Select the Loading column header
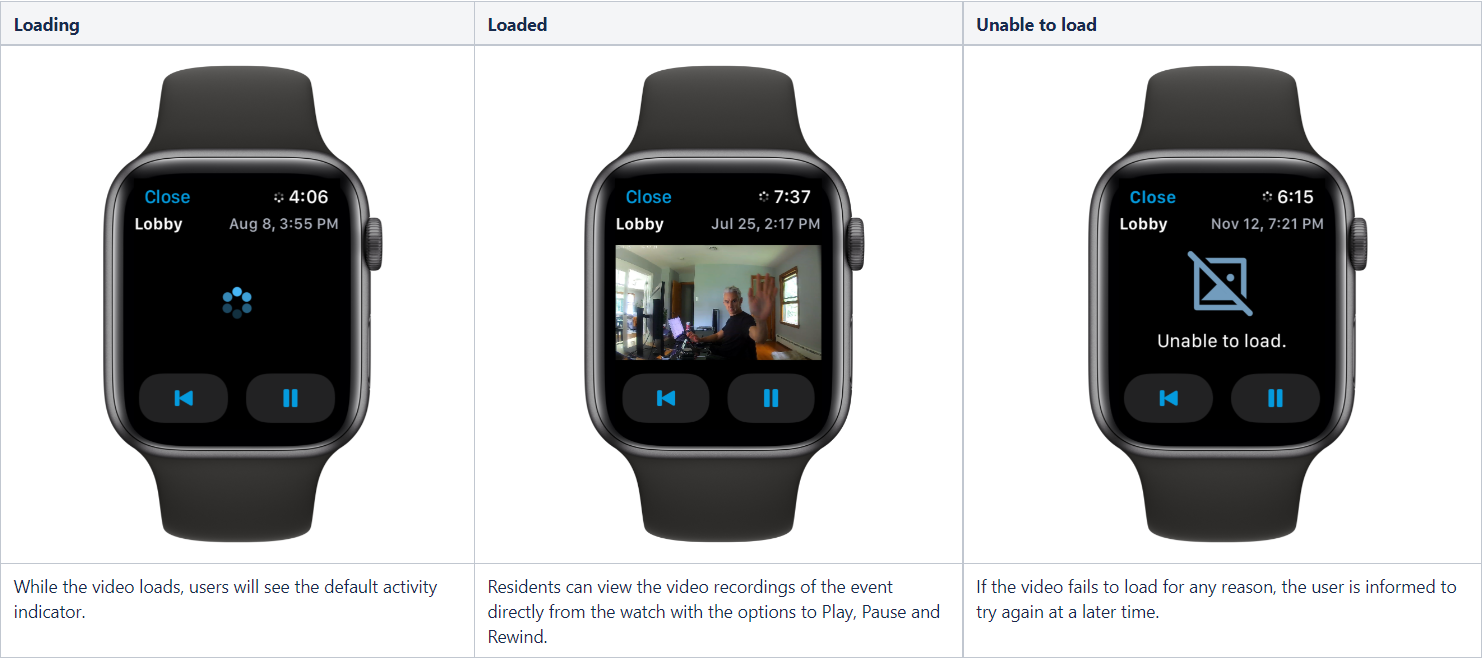Image resolution: width=1482 pixels, height=658 pixels. pyautogui.click(x=46, y=25)
